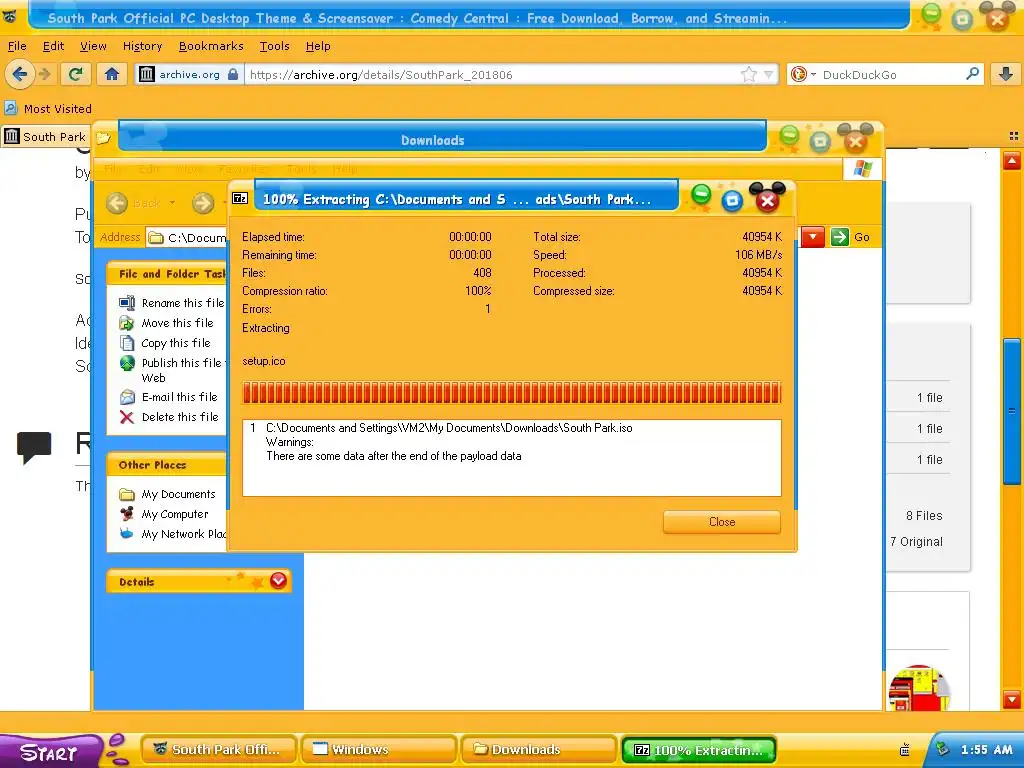The height and width of the screenshot is (768, 1024).
Task: Click the Start button
Action: point(51,751)
